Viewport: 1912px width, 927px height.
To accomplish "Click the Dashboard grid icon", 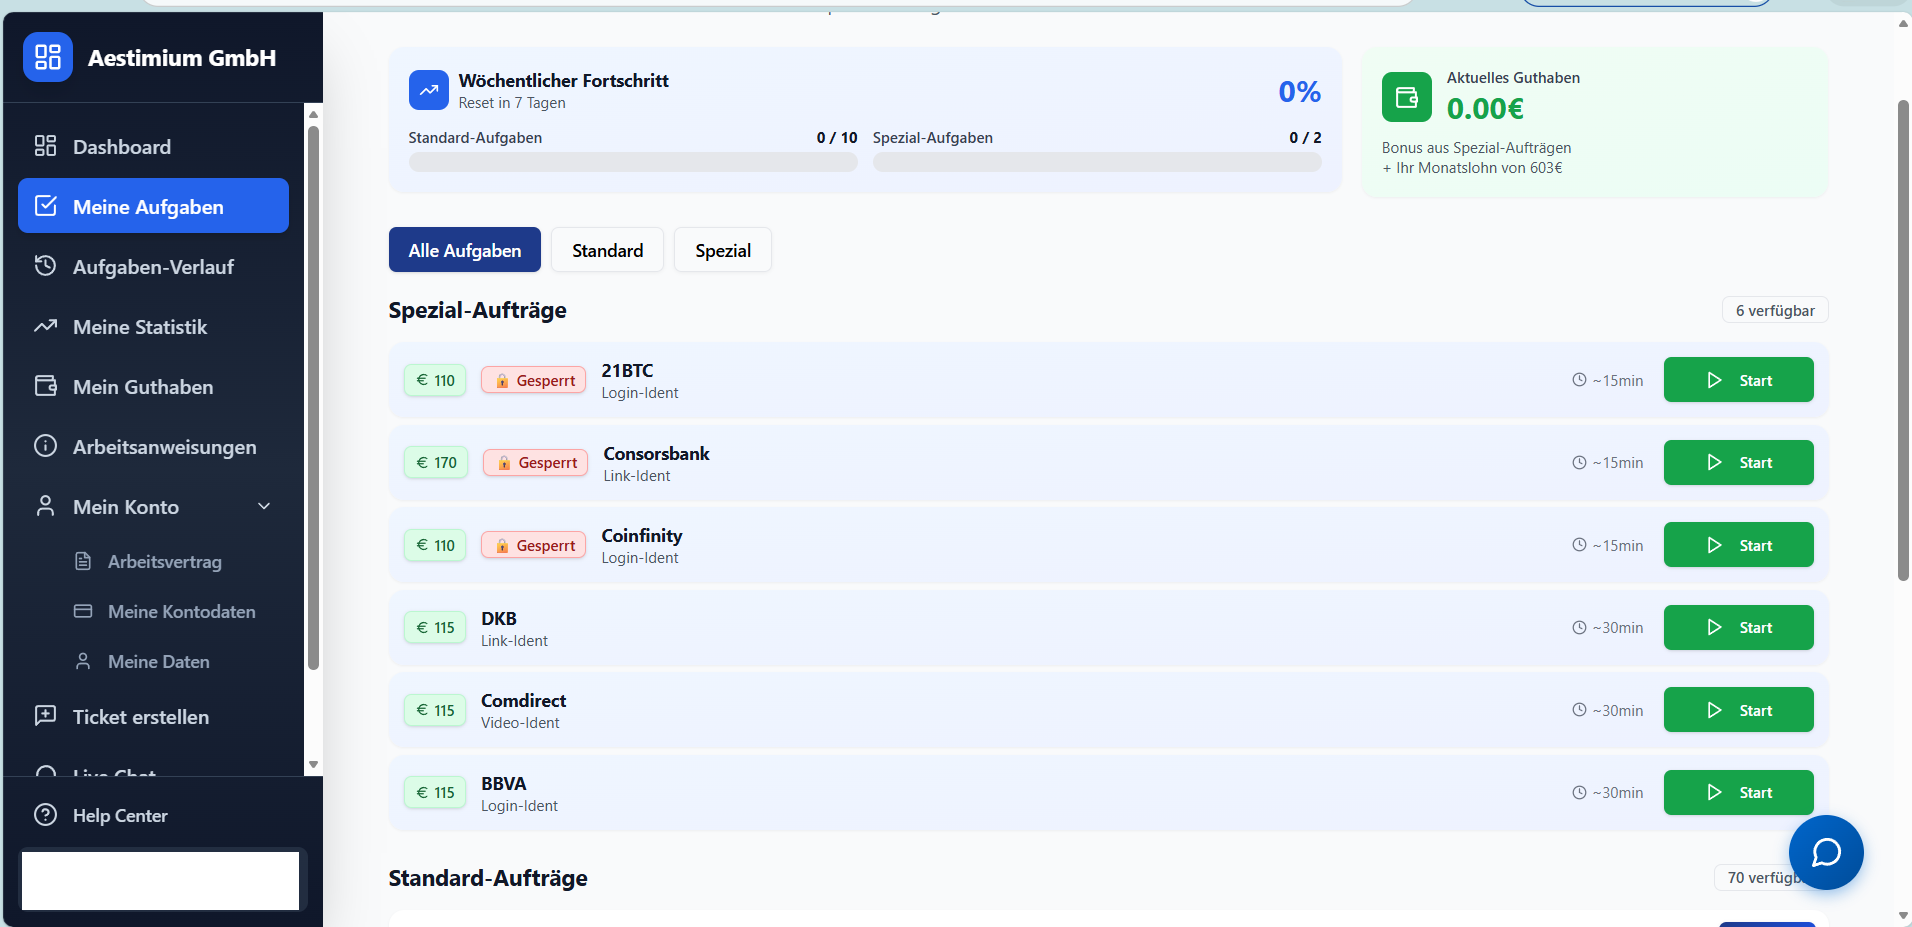I will click(45, 146).
